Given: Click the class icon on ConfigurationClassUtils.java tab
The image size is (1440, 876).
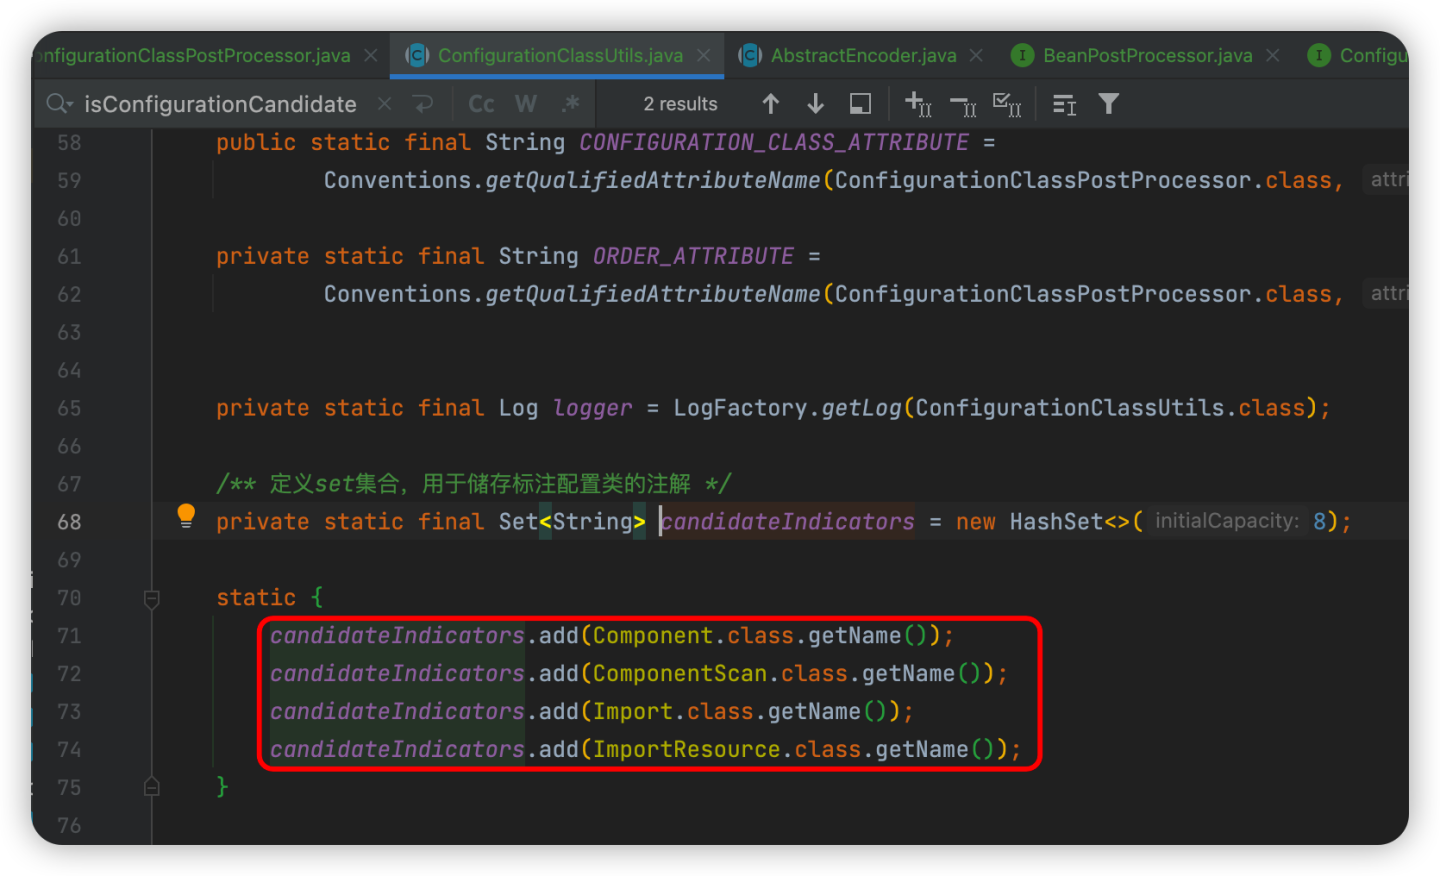Looking at the screenshot, I should pos(417,56).
